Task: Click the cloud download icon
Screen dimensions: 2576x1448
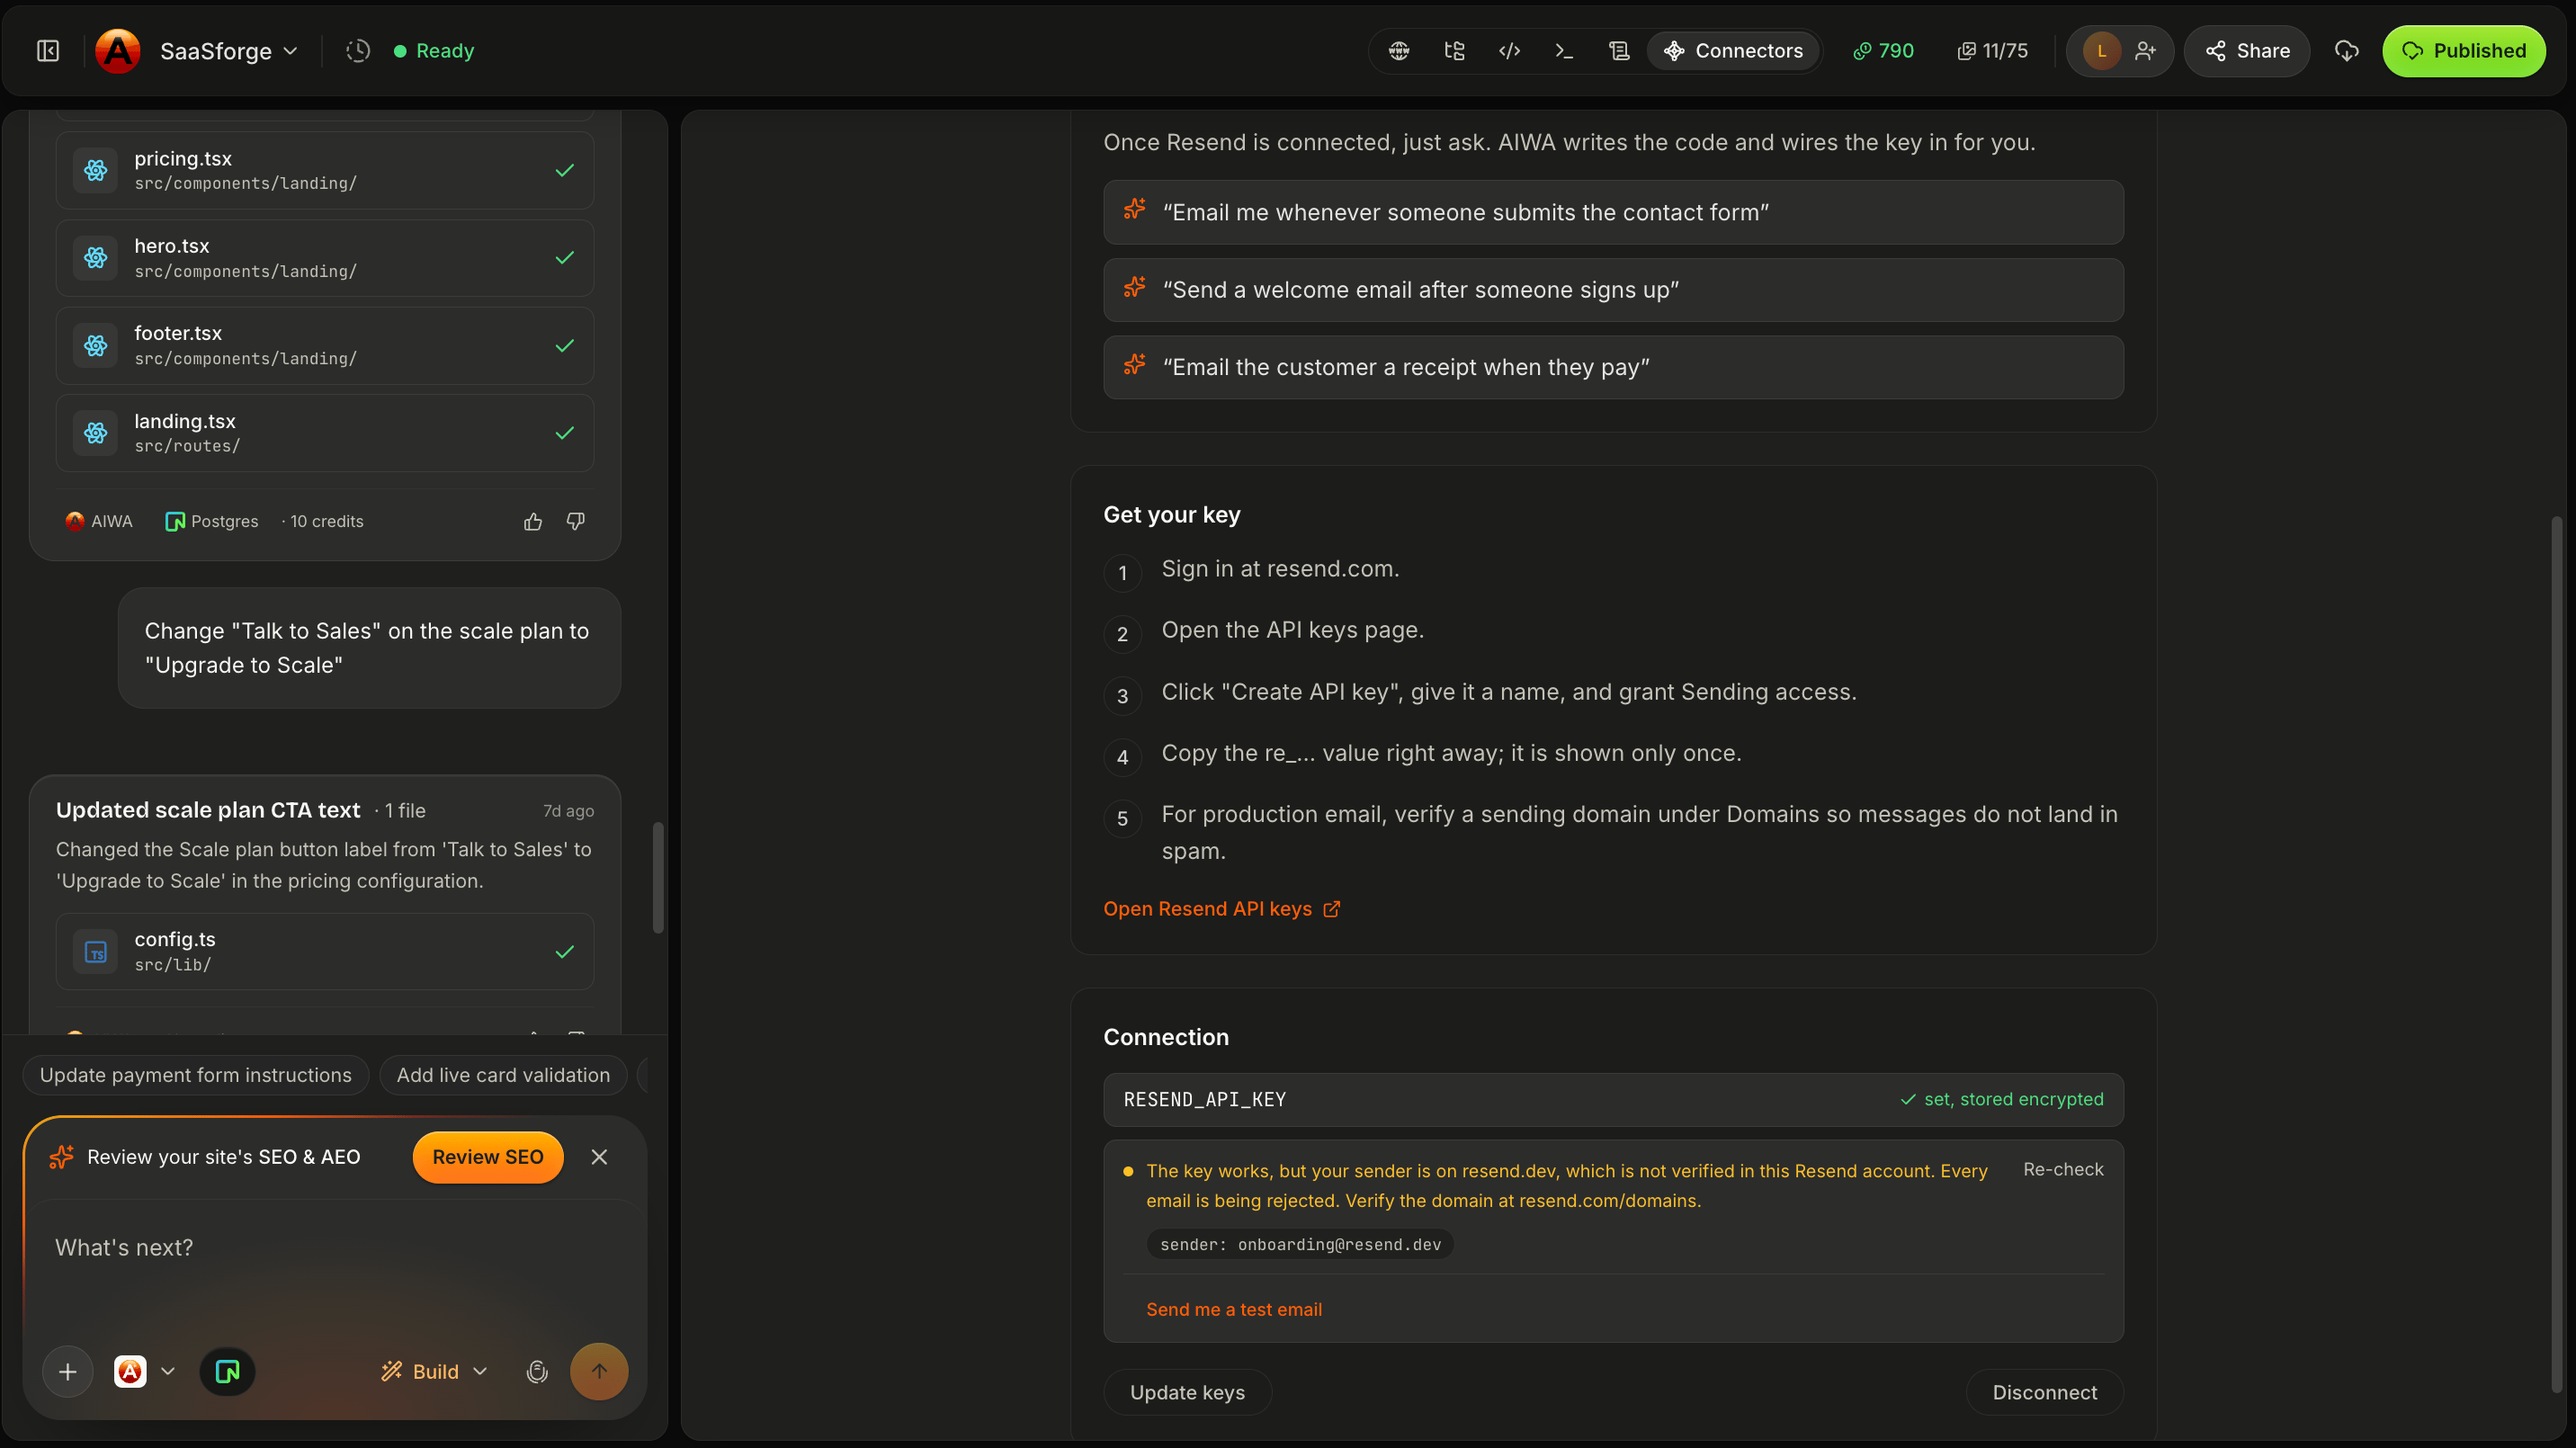Action: click(x=2347, y=51)
